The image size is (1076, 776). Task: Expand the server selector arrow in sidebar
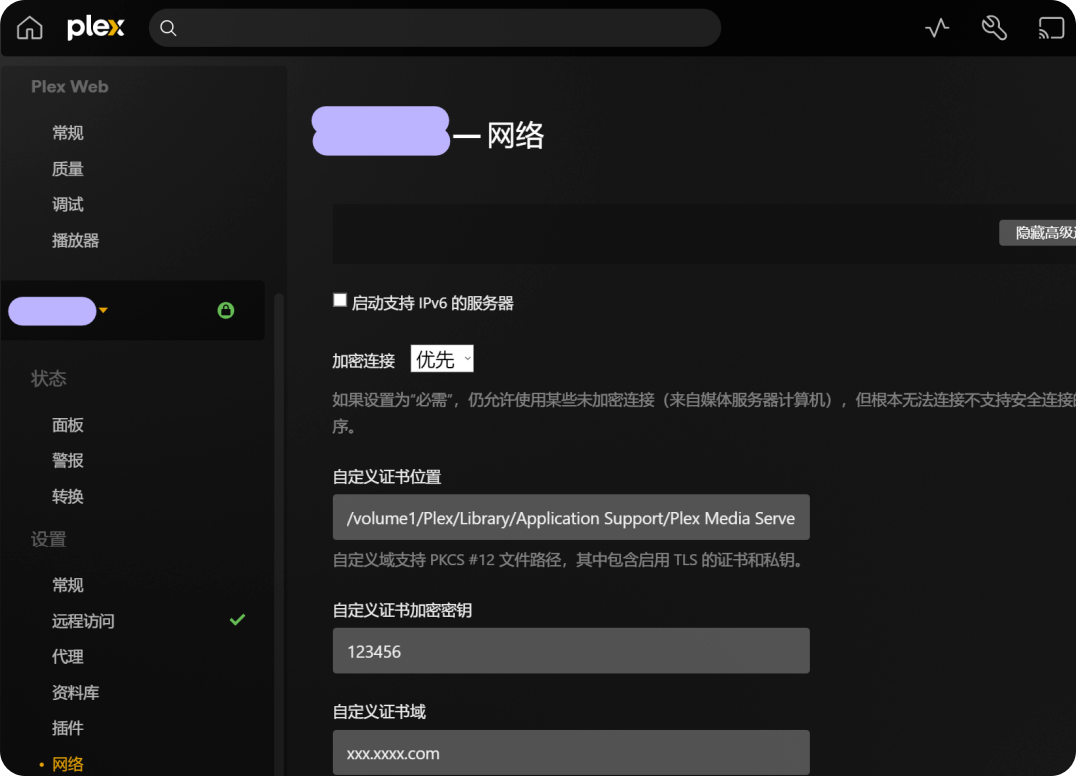tap(104, 310)
